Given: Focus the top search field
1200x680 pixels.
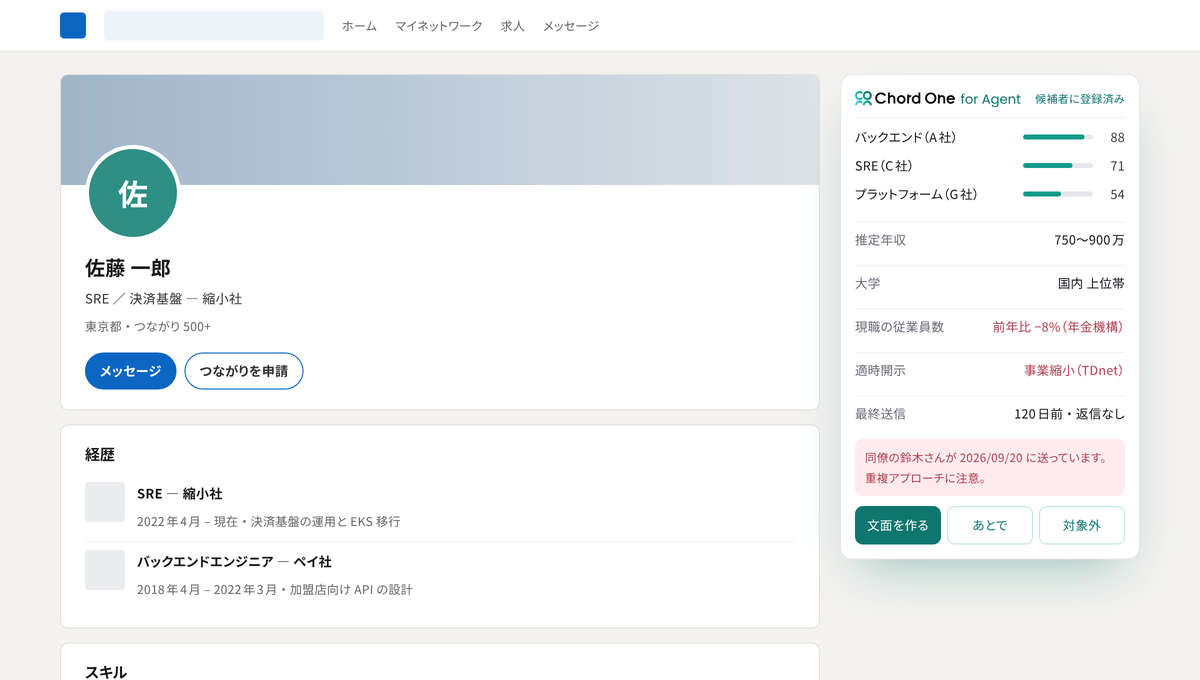Looking at the screenshot, I should [x=214, y=25].
